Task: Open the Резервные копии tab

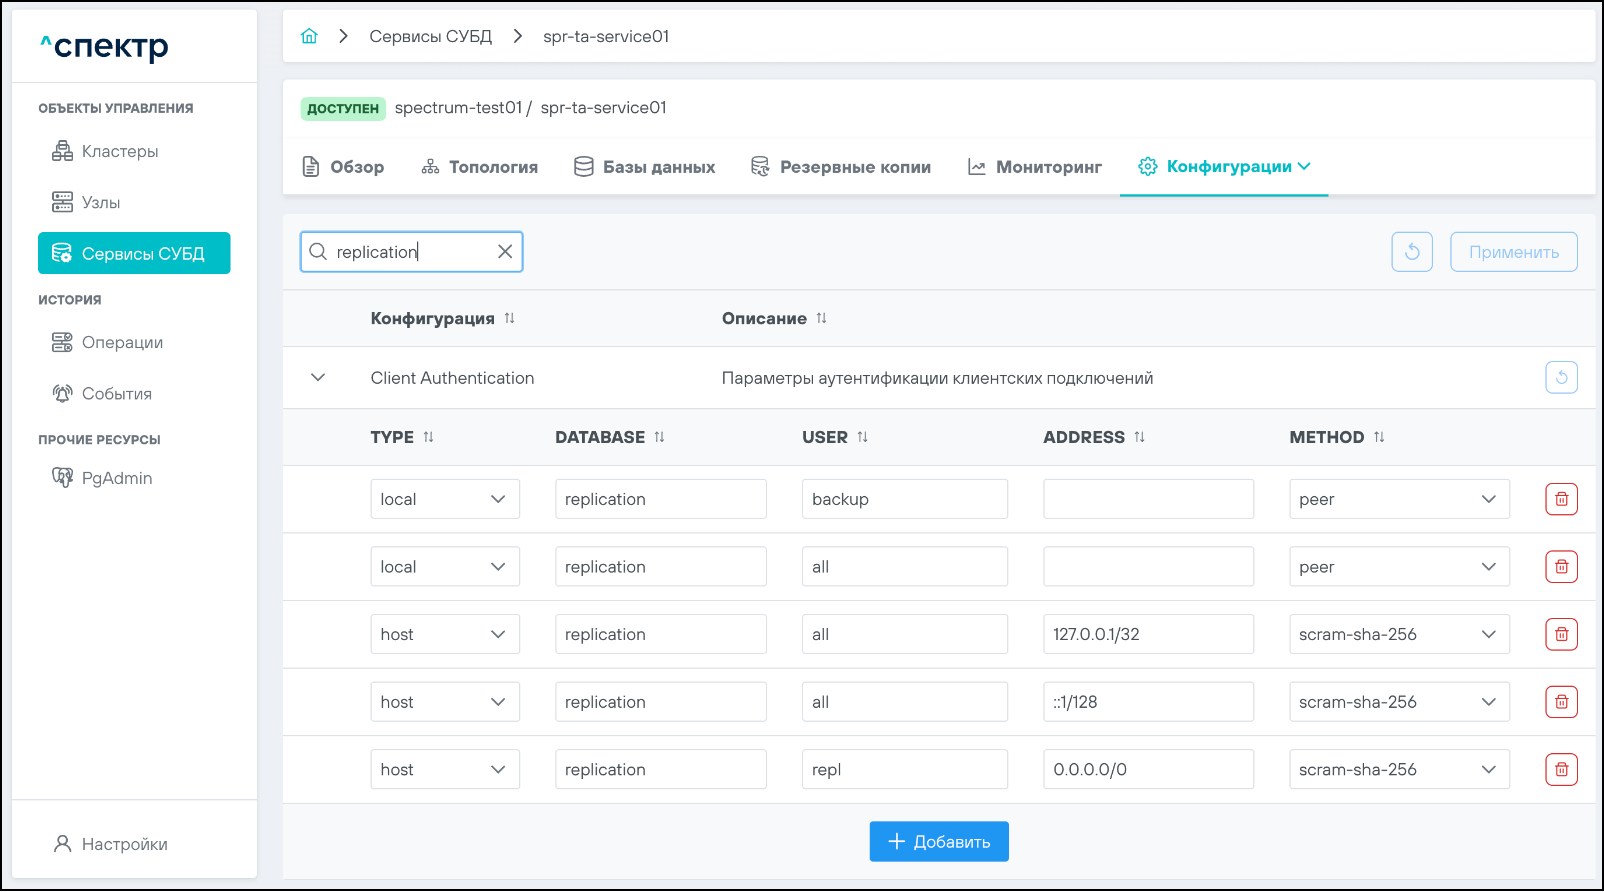Action: click(x=841, y=167)
